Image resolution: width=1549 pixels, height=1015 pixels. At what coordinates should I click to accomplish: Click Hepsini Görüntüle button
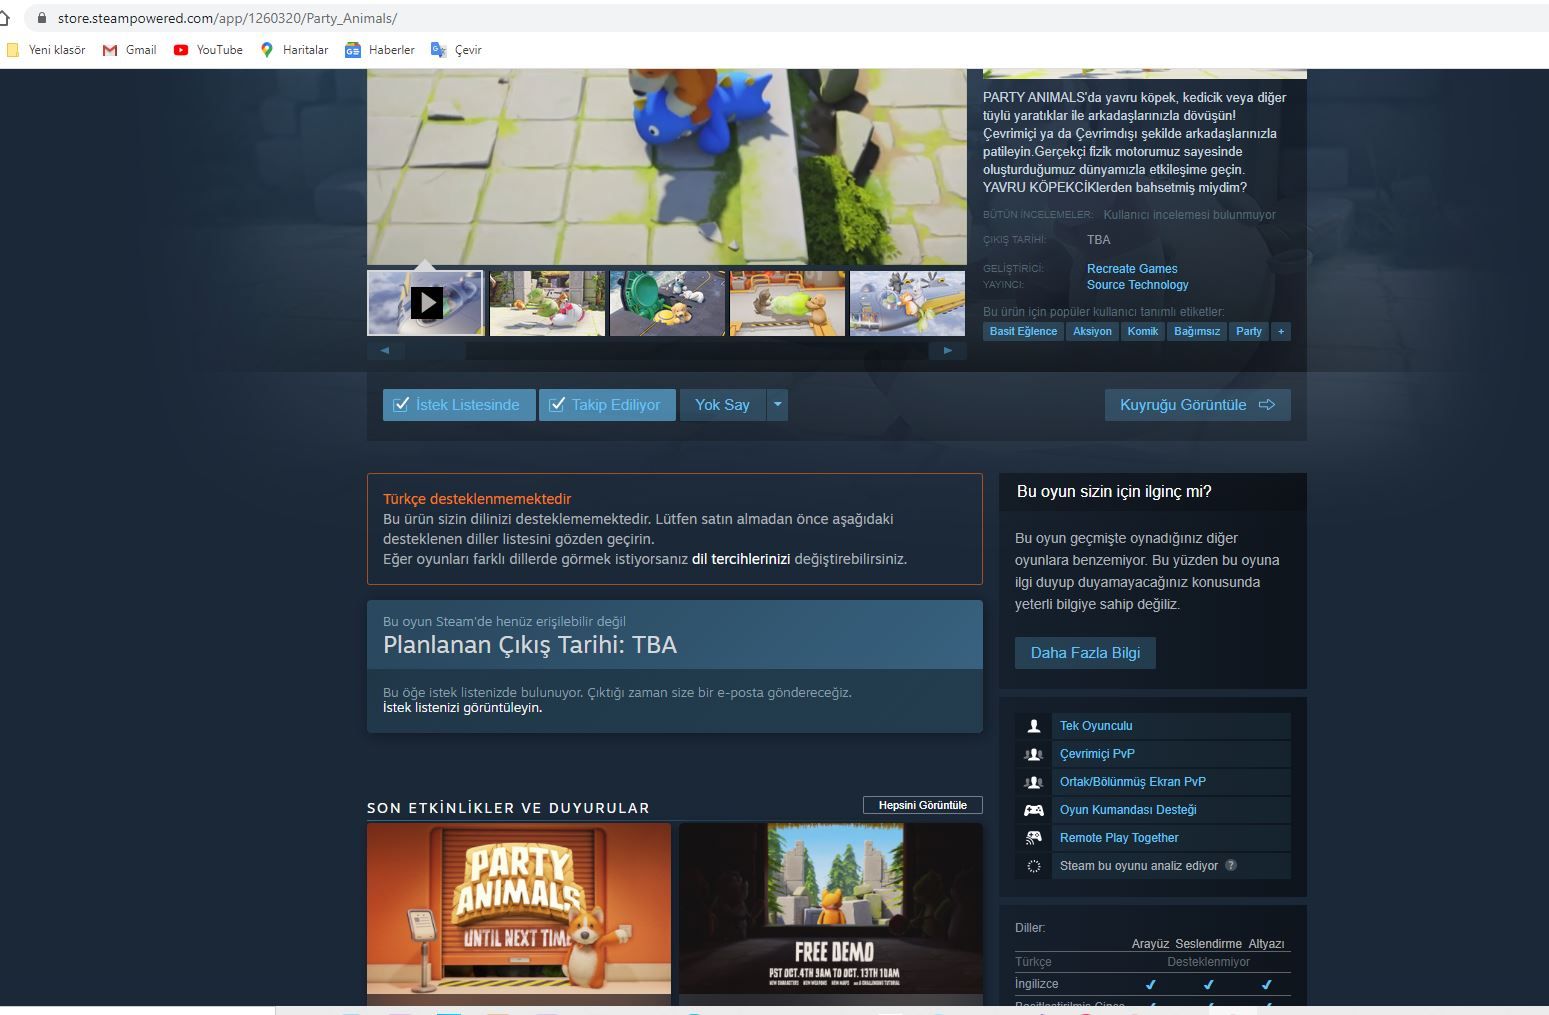(x=923, y=805)
